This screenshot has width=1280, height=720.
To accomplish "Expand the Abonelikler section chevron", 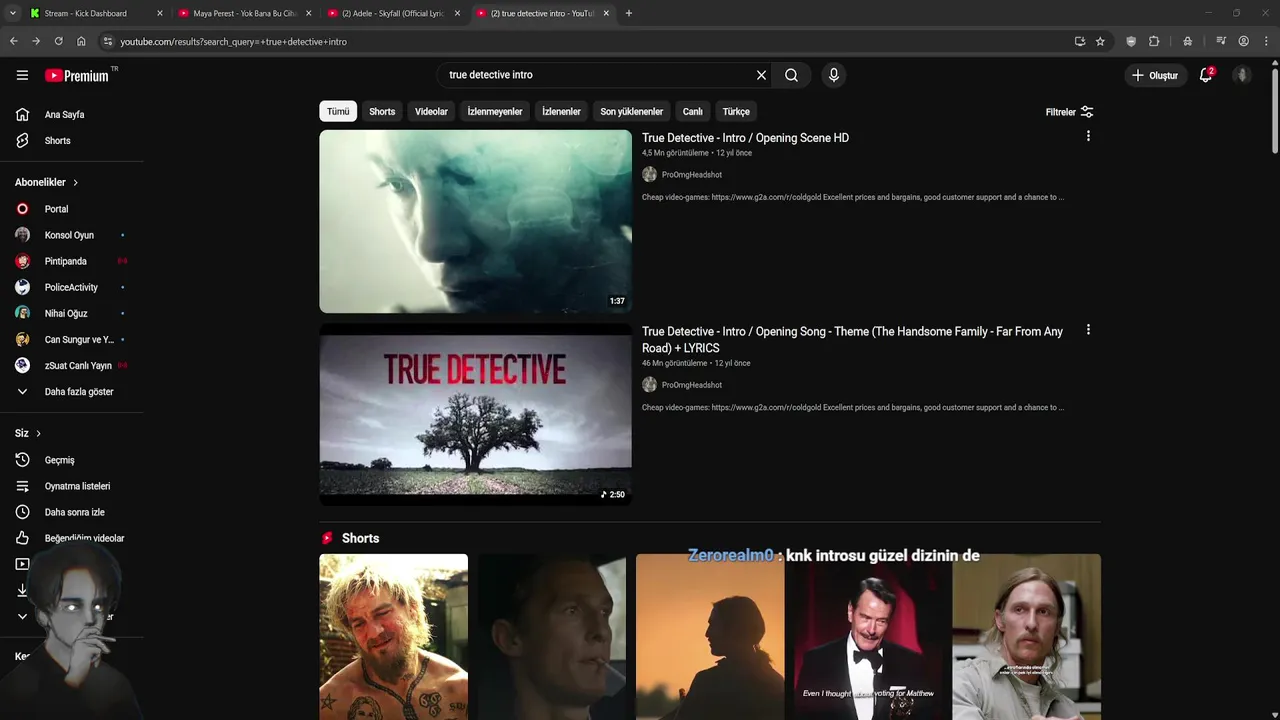I will (75, 183).
